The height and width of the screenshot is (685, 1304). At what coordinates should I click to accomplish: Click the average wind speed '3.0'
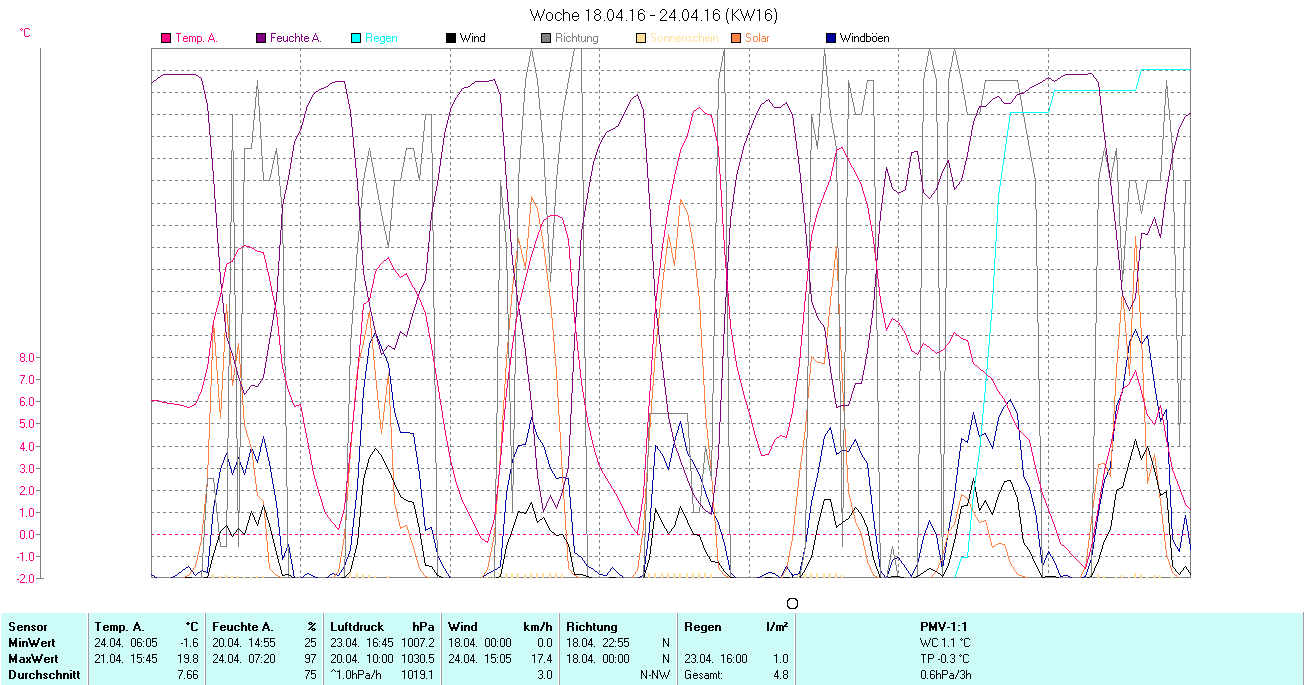(544, 675)
